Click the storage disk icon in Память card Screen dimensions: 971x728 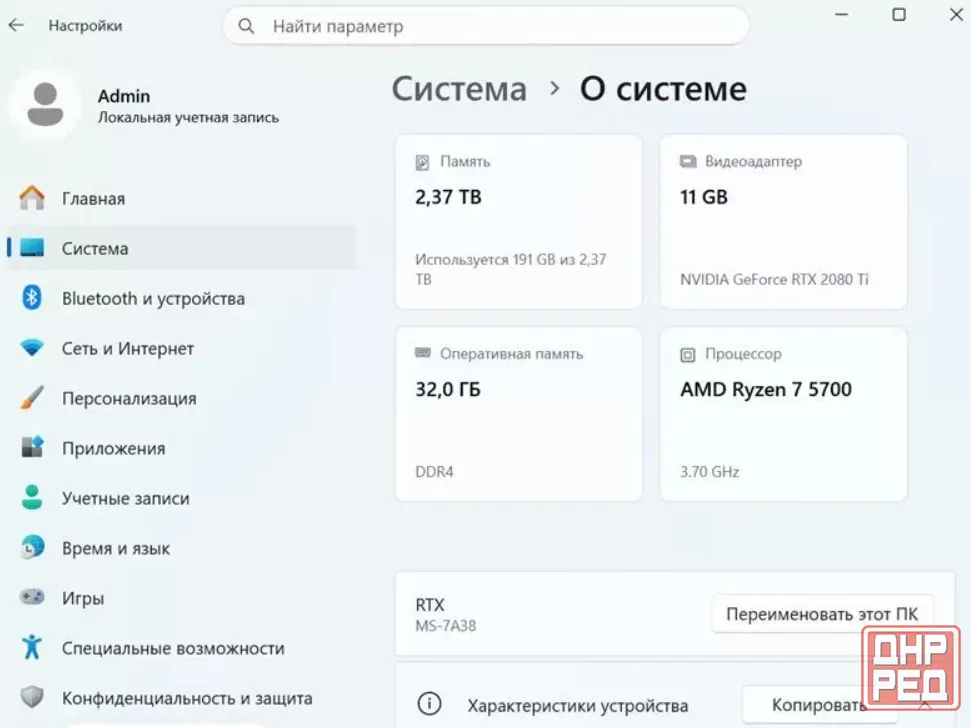(x=422, y=162)
